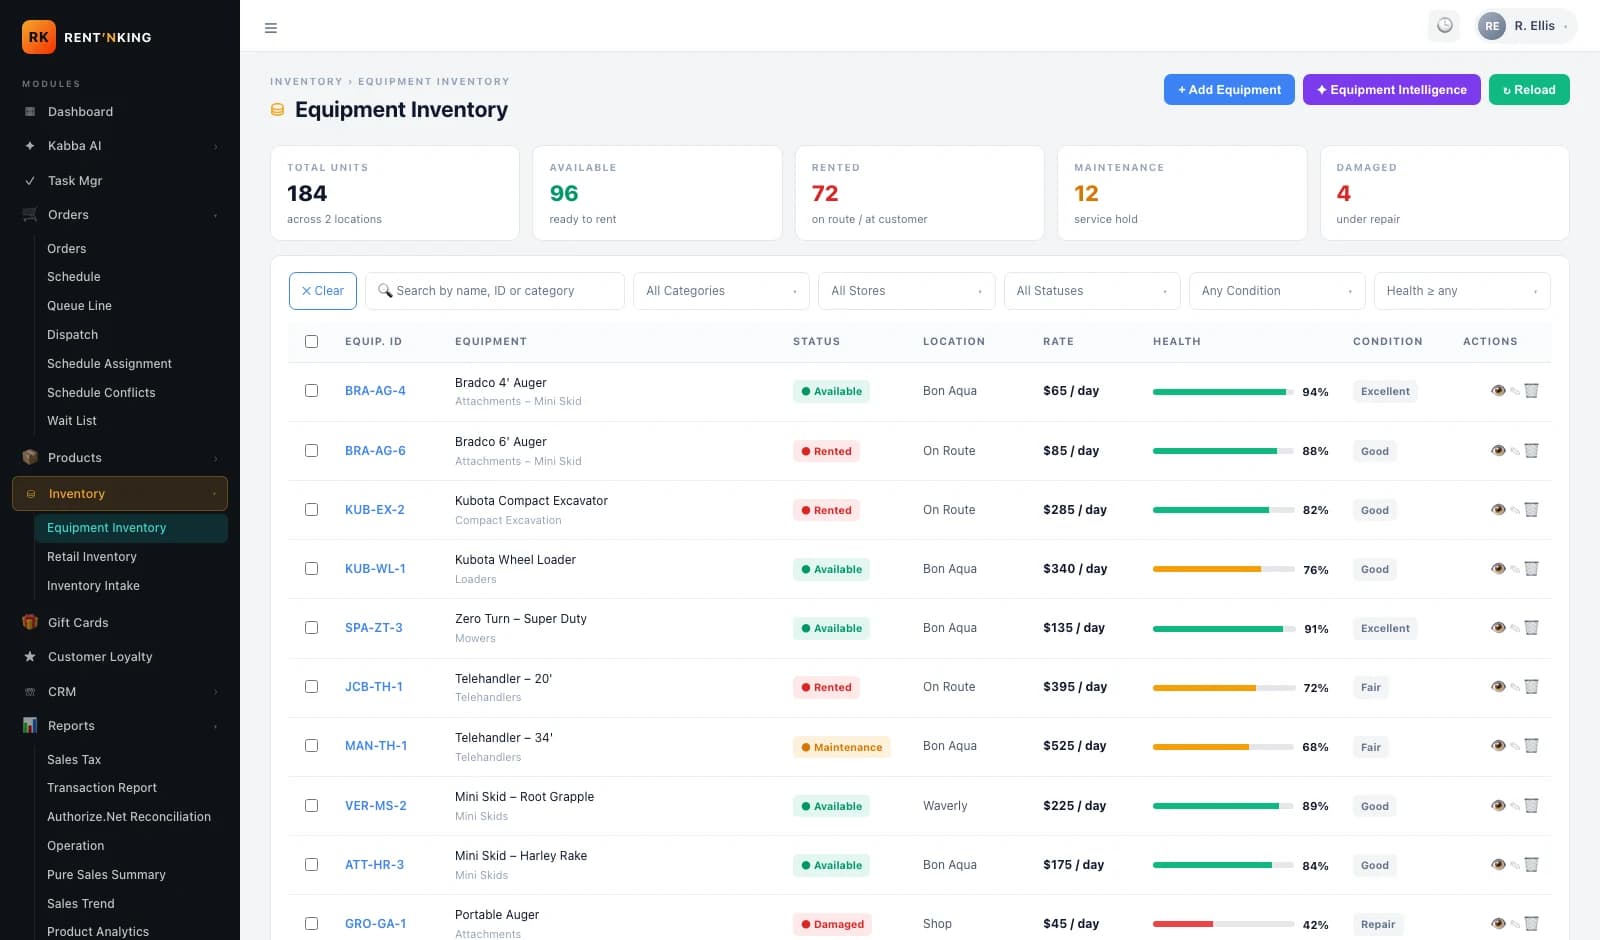Select the MAN-TH-1 checkbox

[x=312, y=746]
